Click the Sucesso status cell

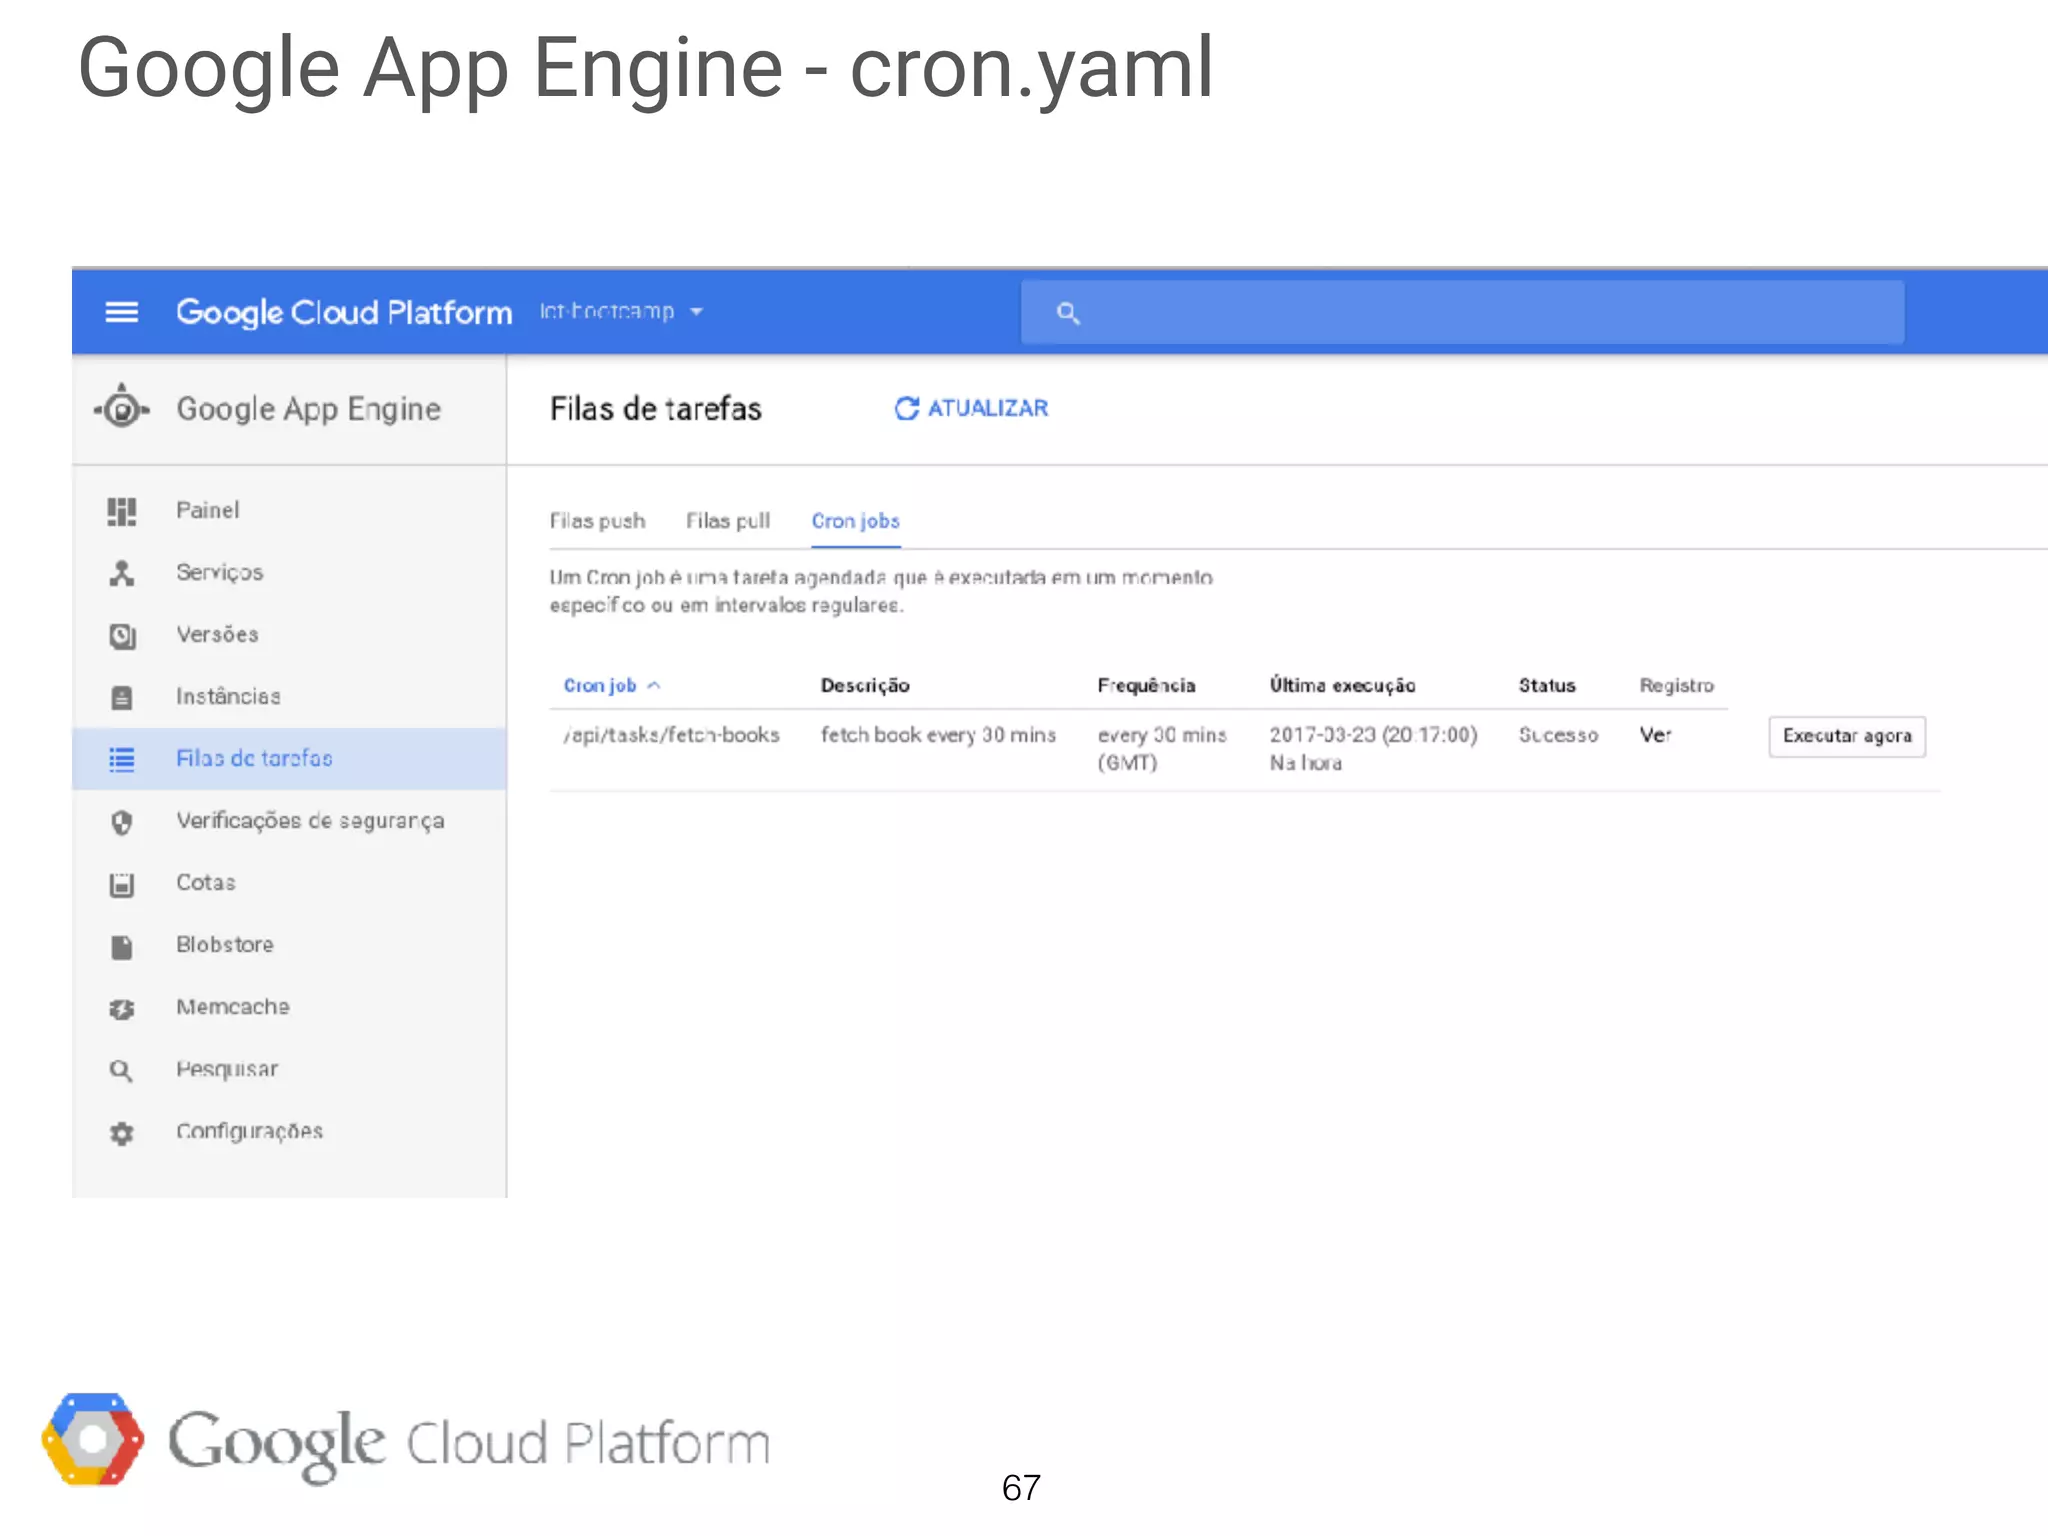pyautogui.click(x=1558, y=735)
